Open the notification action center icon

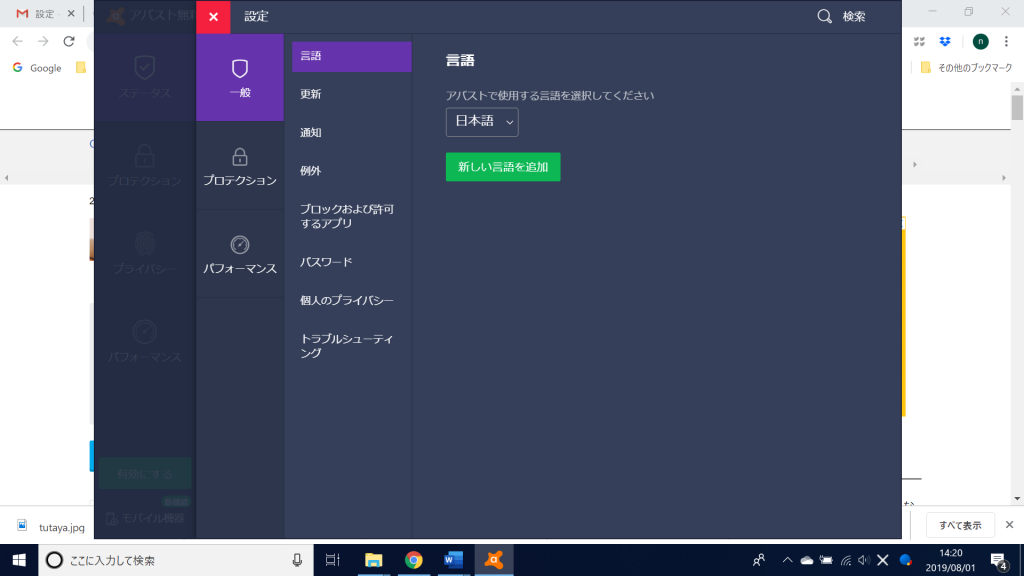point(999,560)
